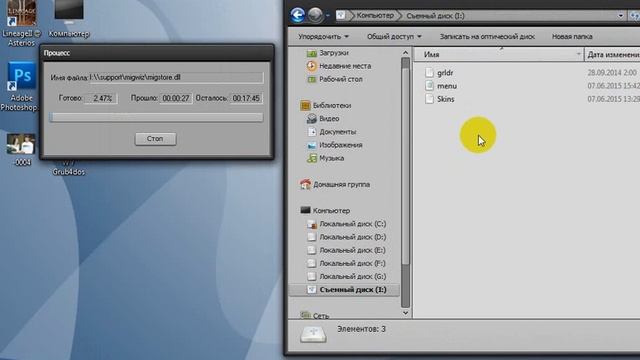Select the menu file
Image resolution: width=640 pixels, height=360 pixels.
click(447, 86)
